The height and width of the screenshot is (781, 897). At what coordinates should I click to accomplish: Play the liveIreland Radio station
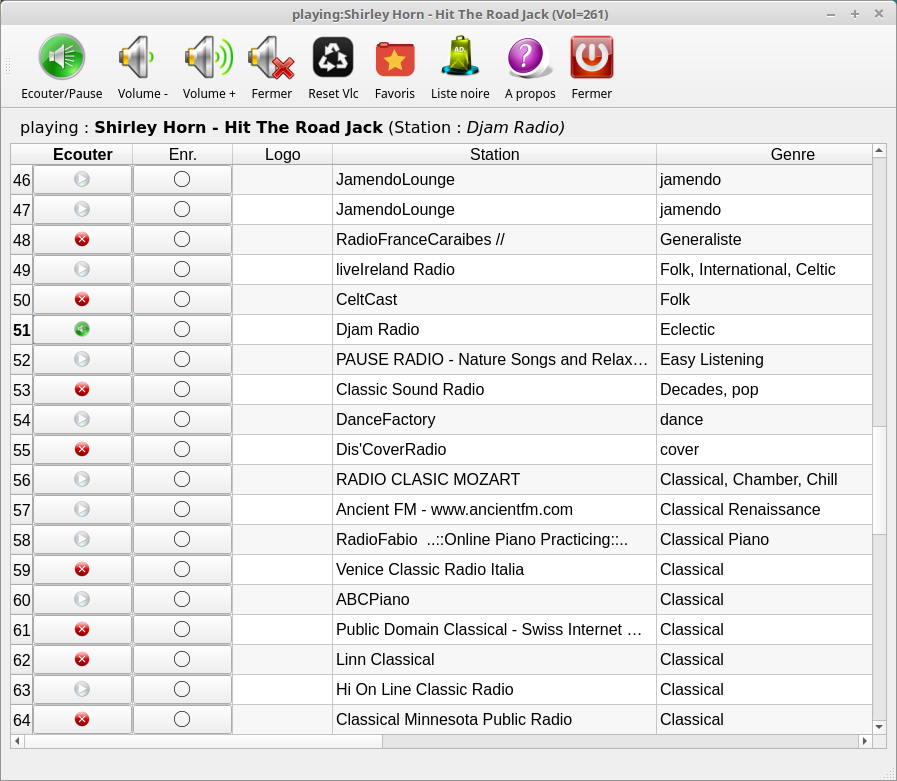point(82,269)
